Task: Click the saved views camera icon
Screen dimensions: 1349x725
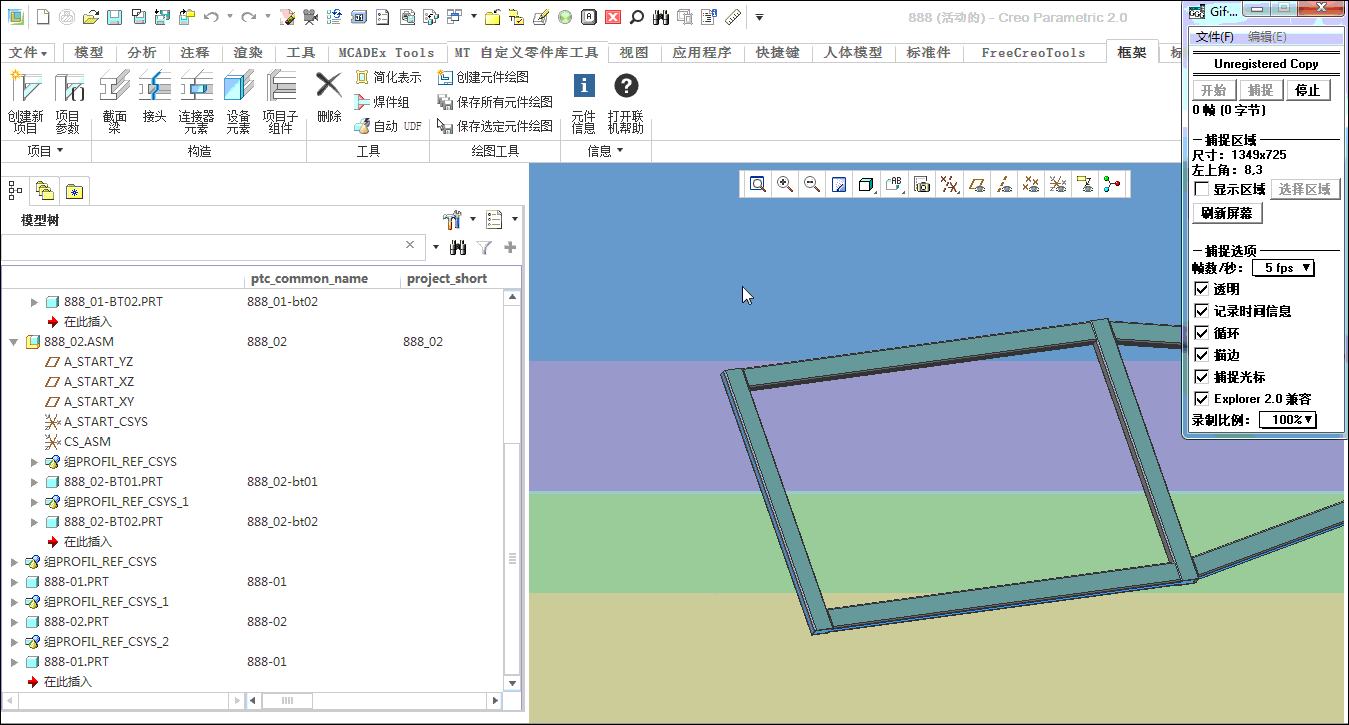Action: click(x=922, y=184)
